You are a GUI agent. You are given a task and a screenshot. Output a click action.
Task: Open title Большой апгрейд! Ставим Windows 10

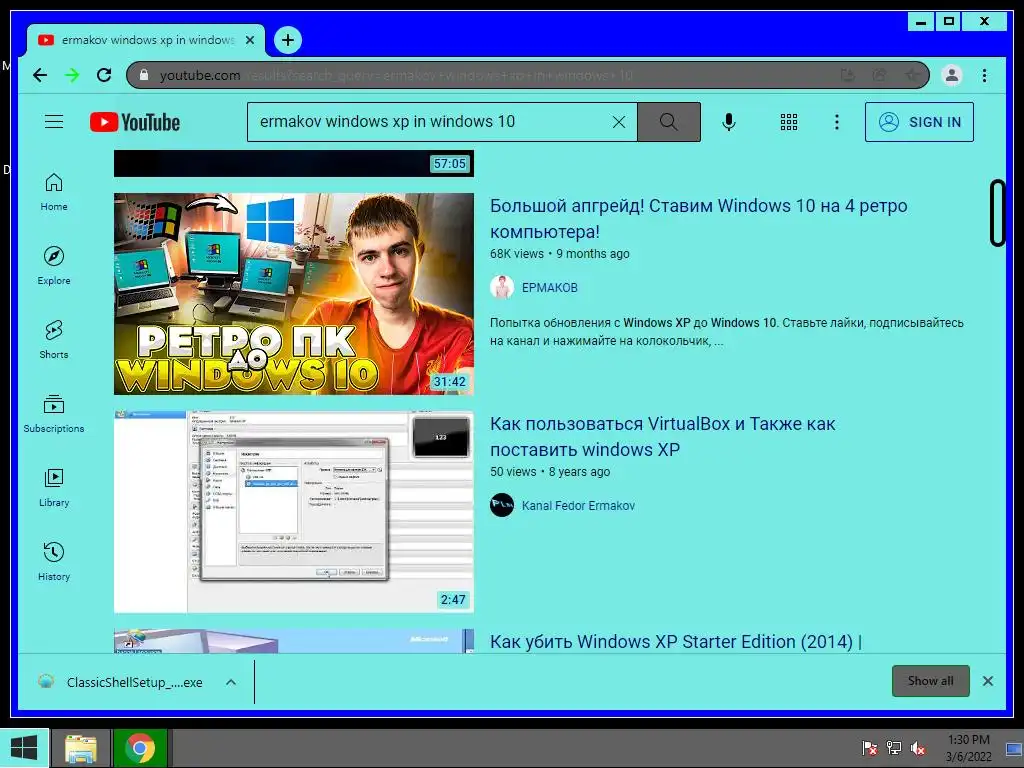pos(698,219)
